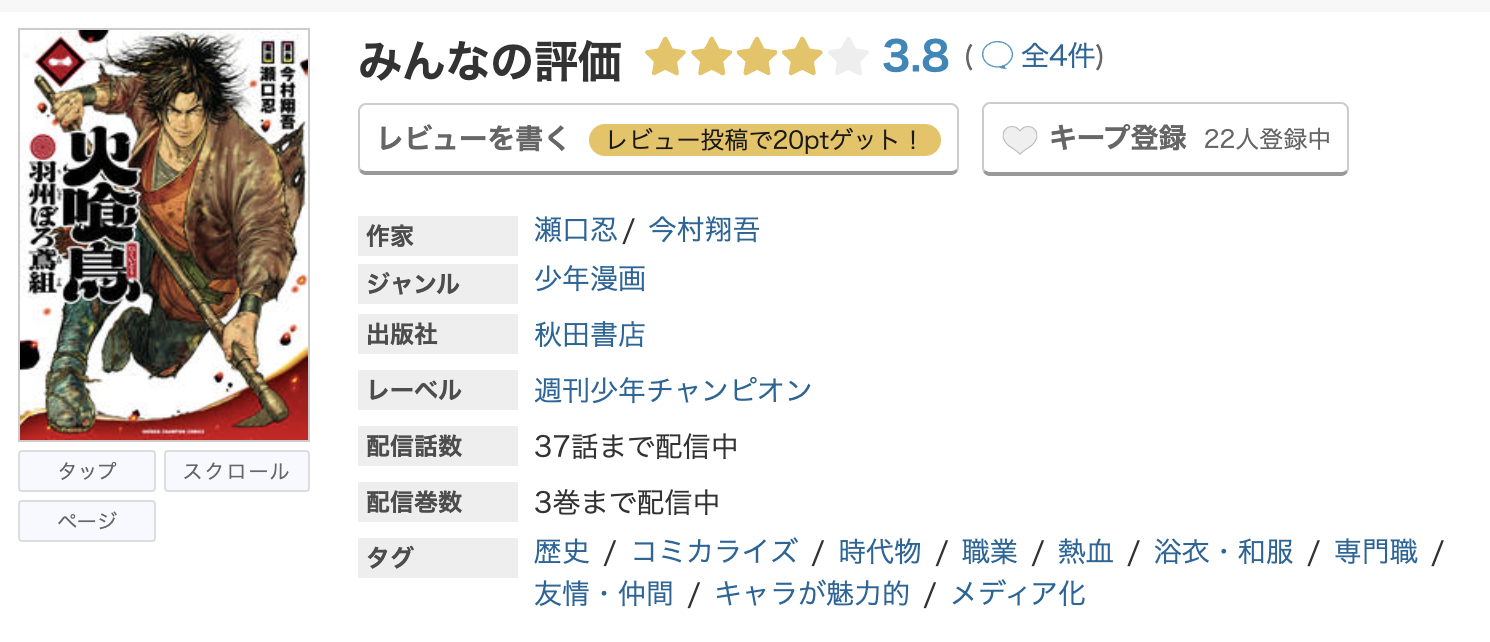Switch to スクロール reading mode
Screen dimensions: 1490x642
tap(237, 470)
